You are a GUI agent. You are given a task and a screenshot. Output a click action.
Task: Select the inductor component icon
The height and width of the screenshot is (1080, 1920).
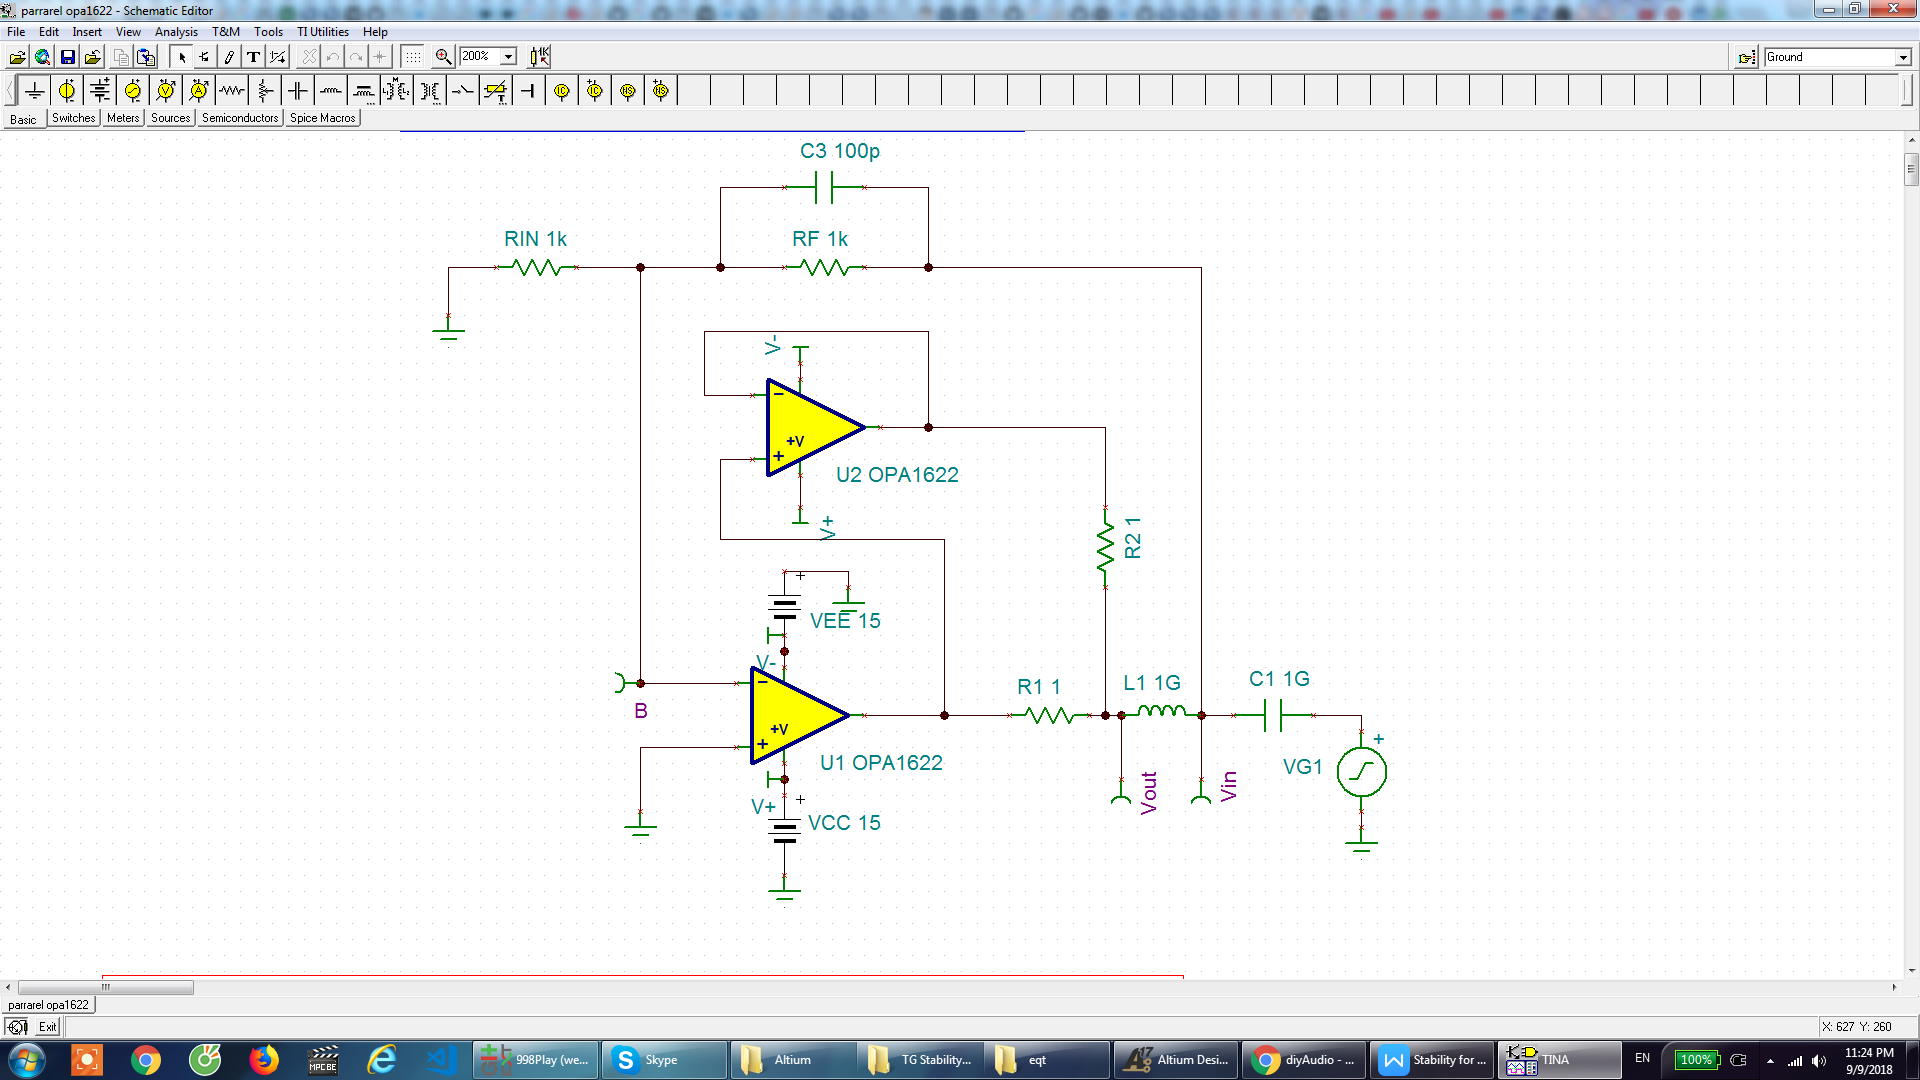tap(331, 91)
